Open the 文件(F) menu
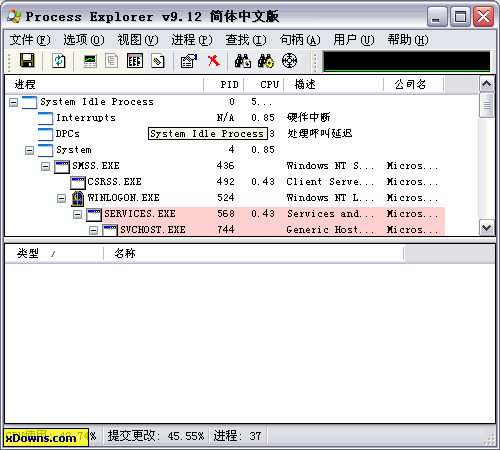The image size is (500, 450). click(x=30, y=40)
